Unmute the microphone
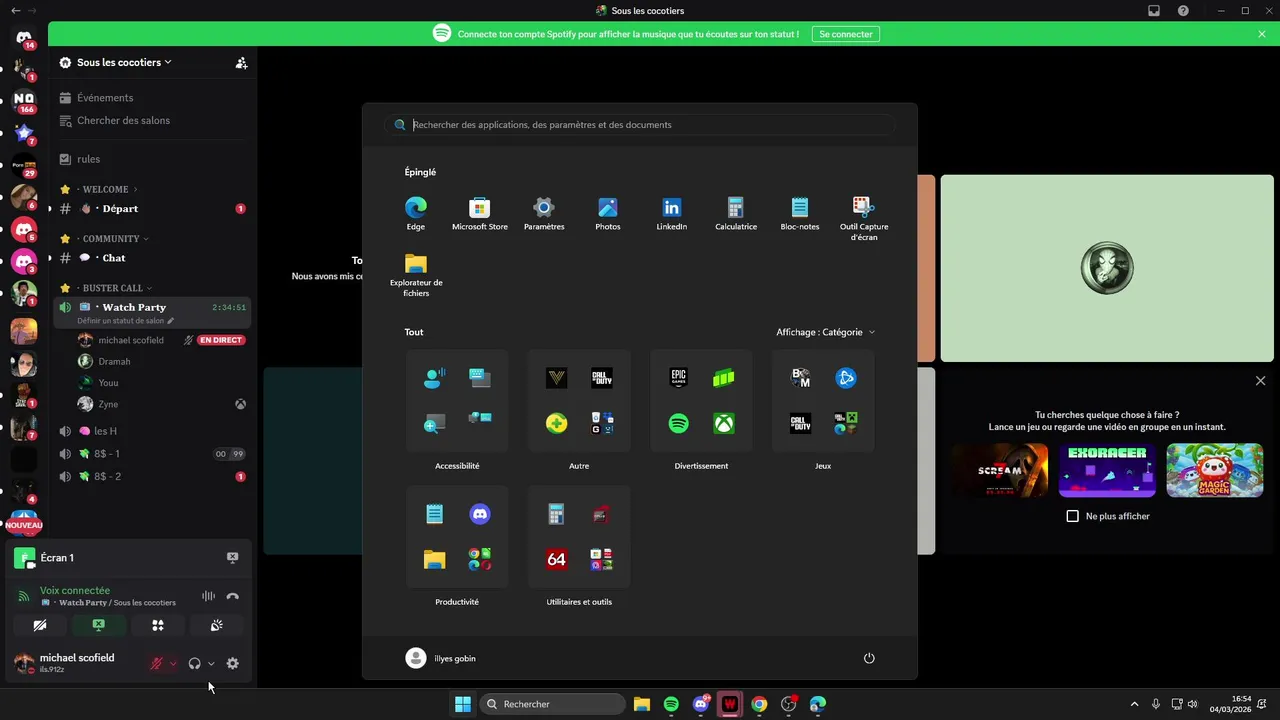This screenshot has width=1280, height=720. 156,663
